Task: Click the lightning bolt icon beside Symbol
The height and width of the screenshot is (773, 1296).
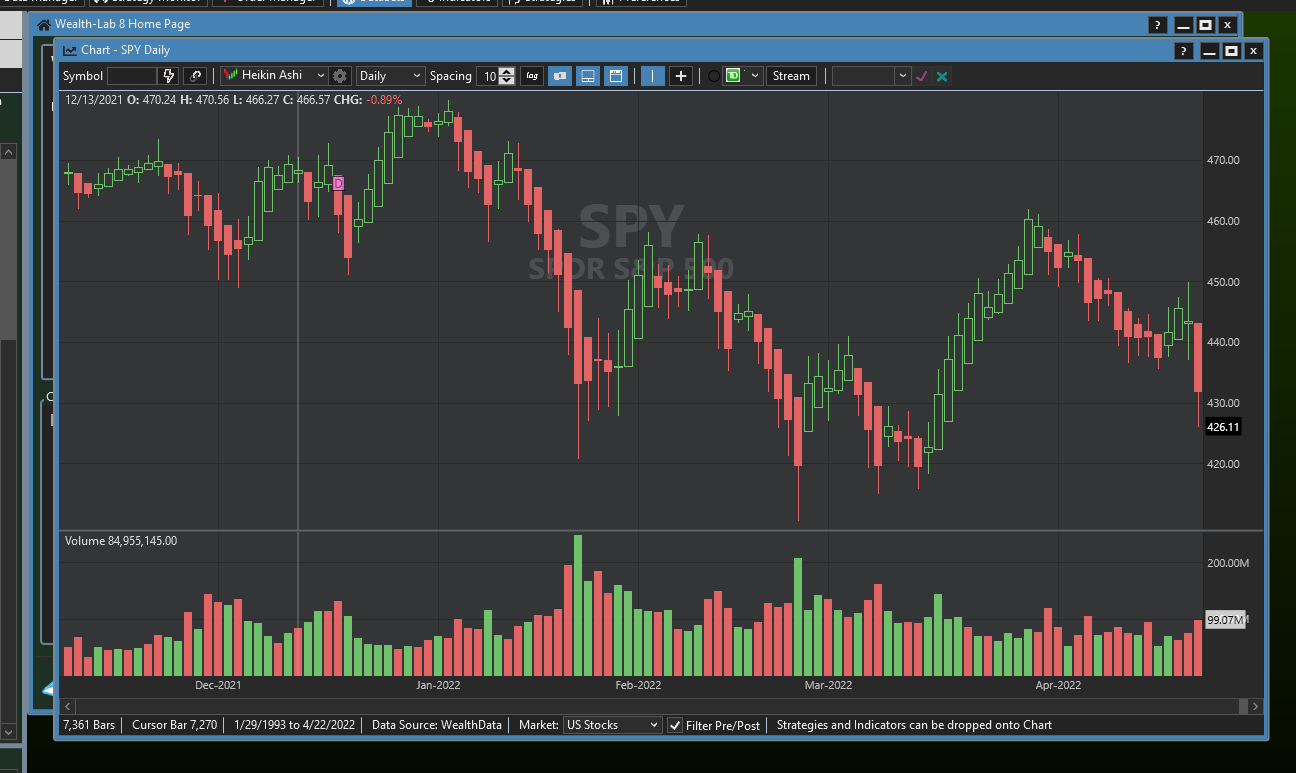Action: click(x=169, y=76)
